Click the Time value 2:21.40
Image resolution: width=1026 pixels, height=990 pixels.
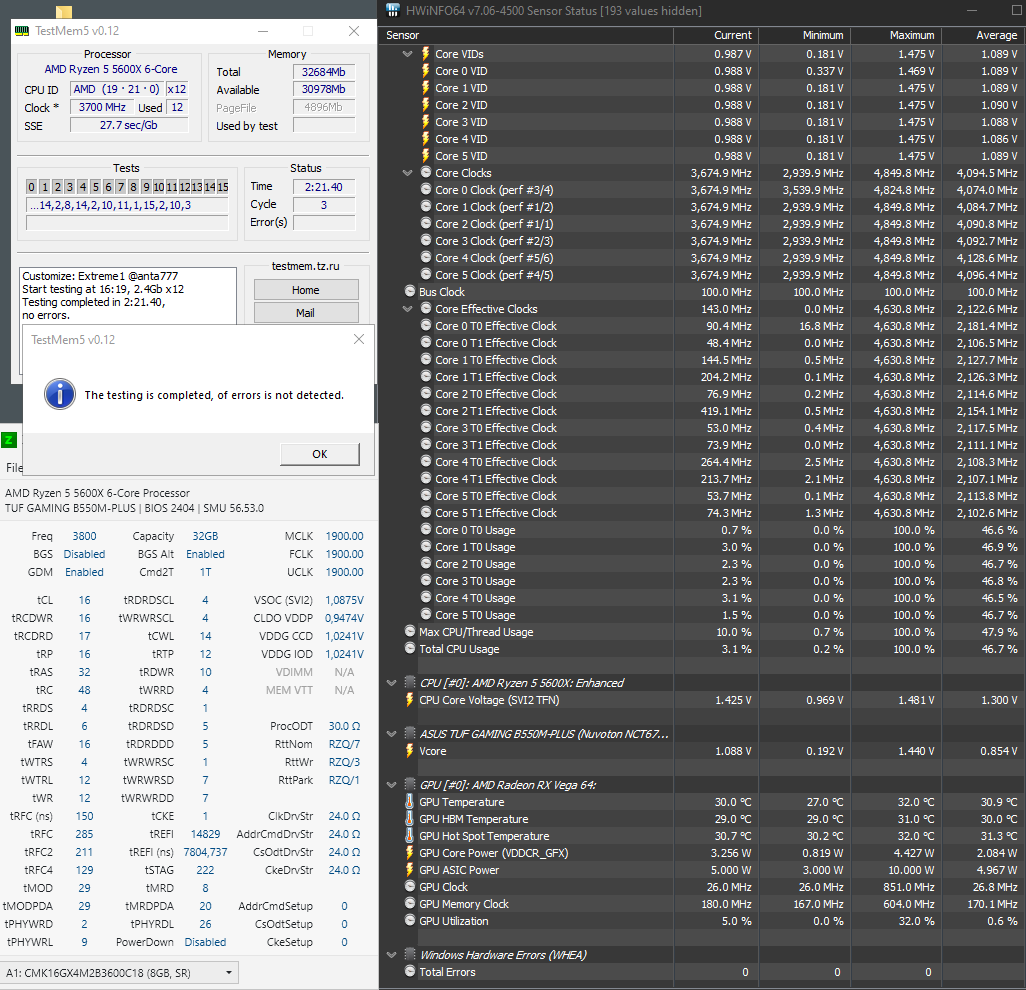click(324, 186)
